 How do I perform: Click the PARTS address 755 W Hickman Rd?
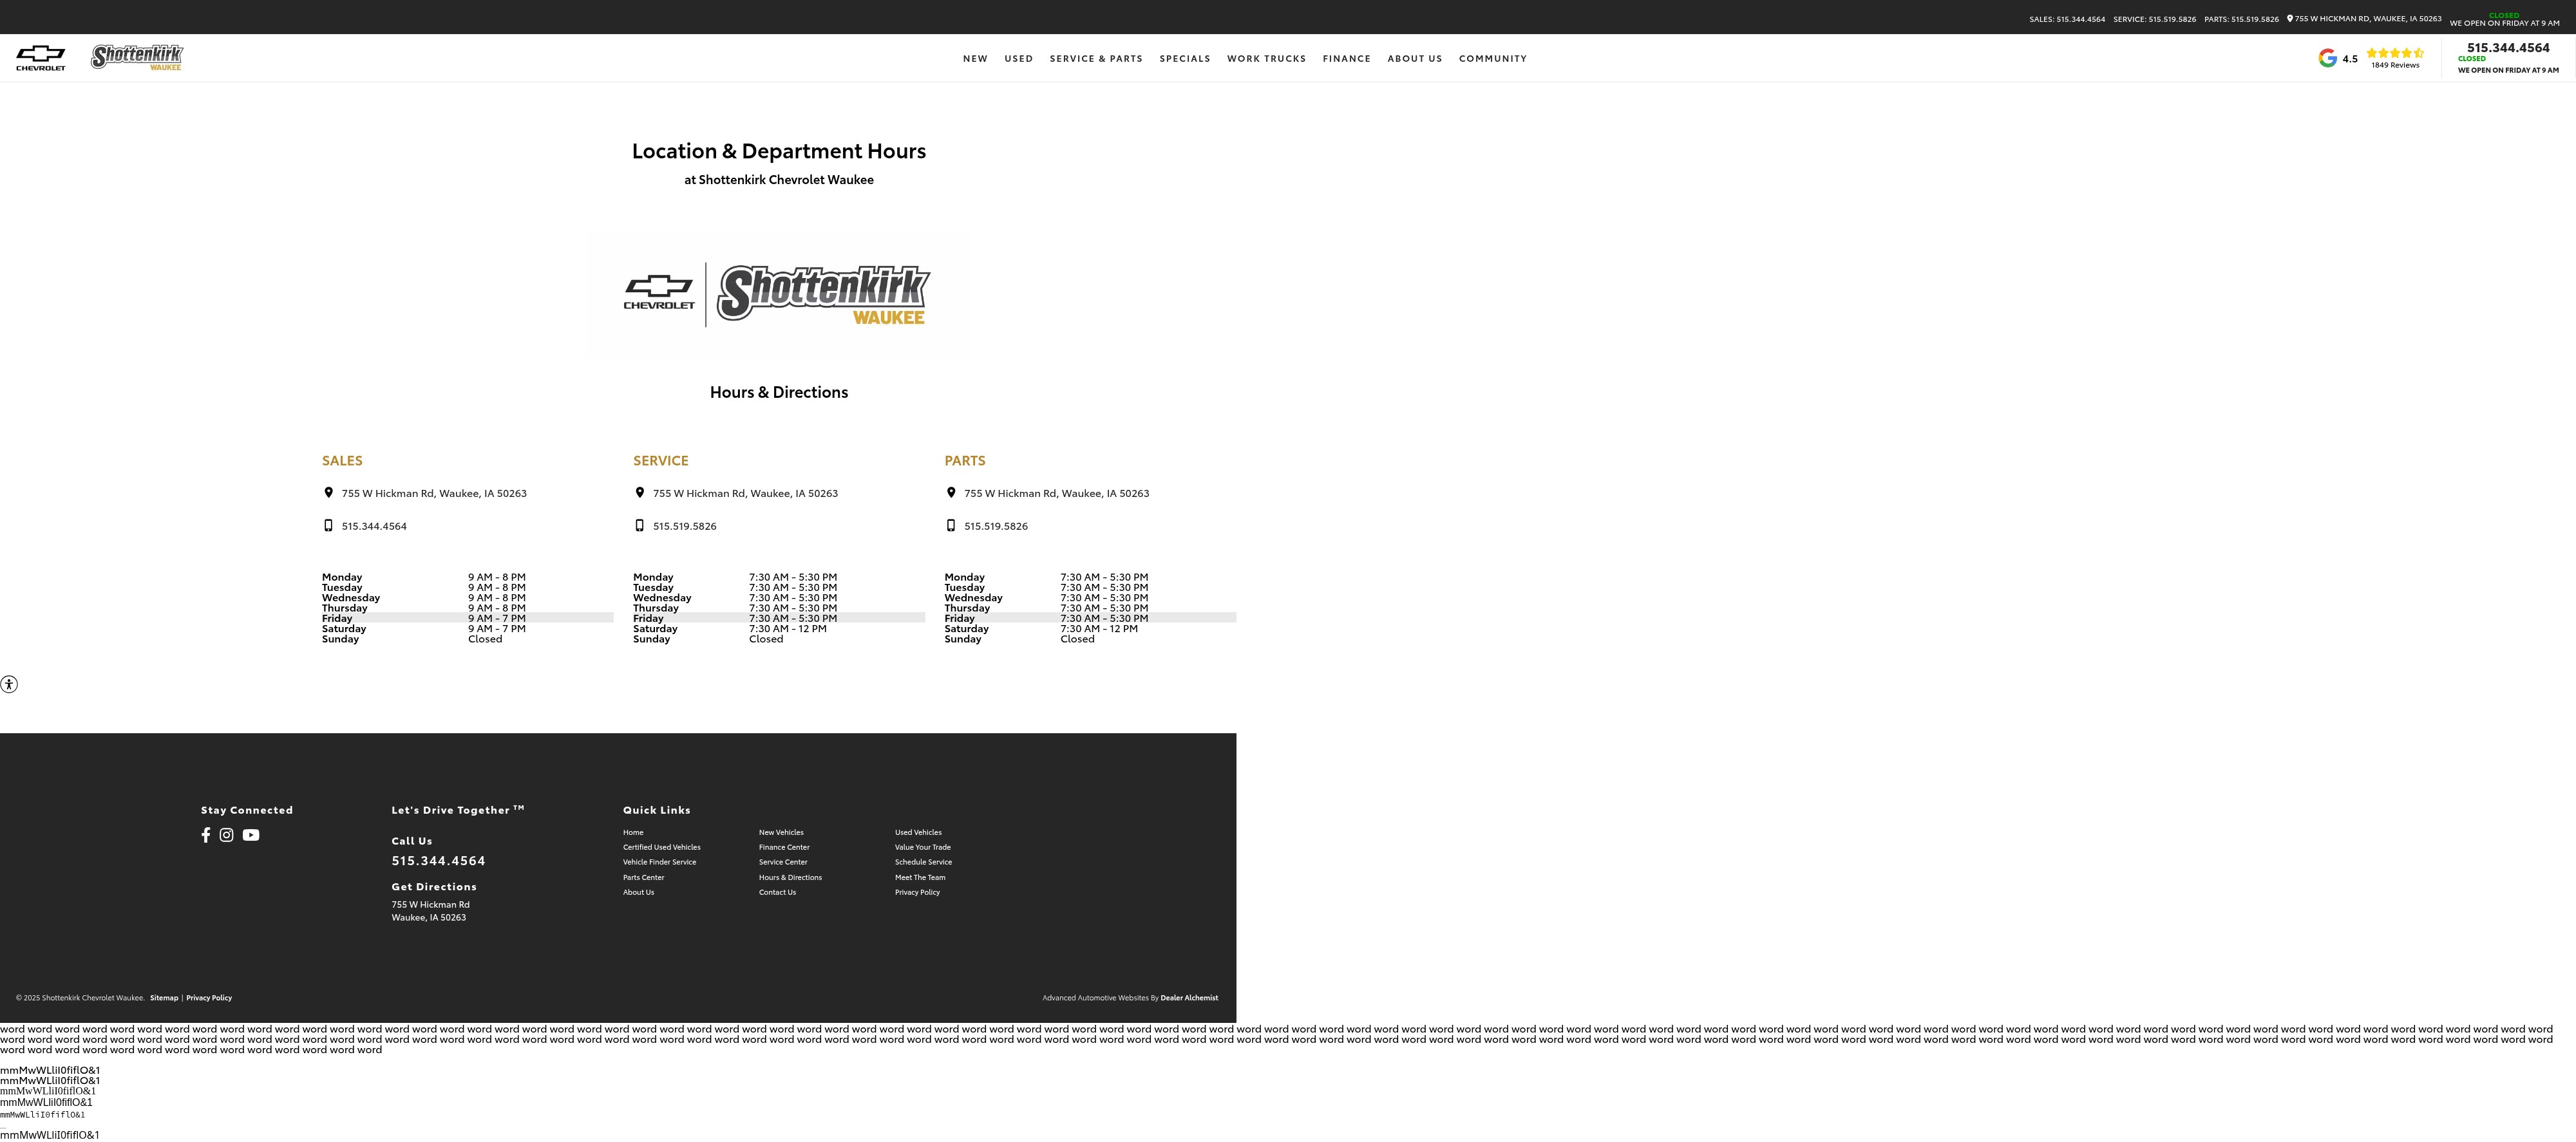click(1056, 493)
